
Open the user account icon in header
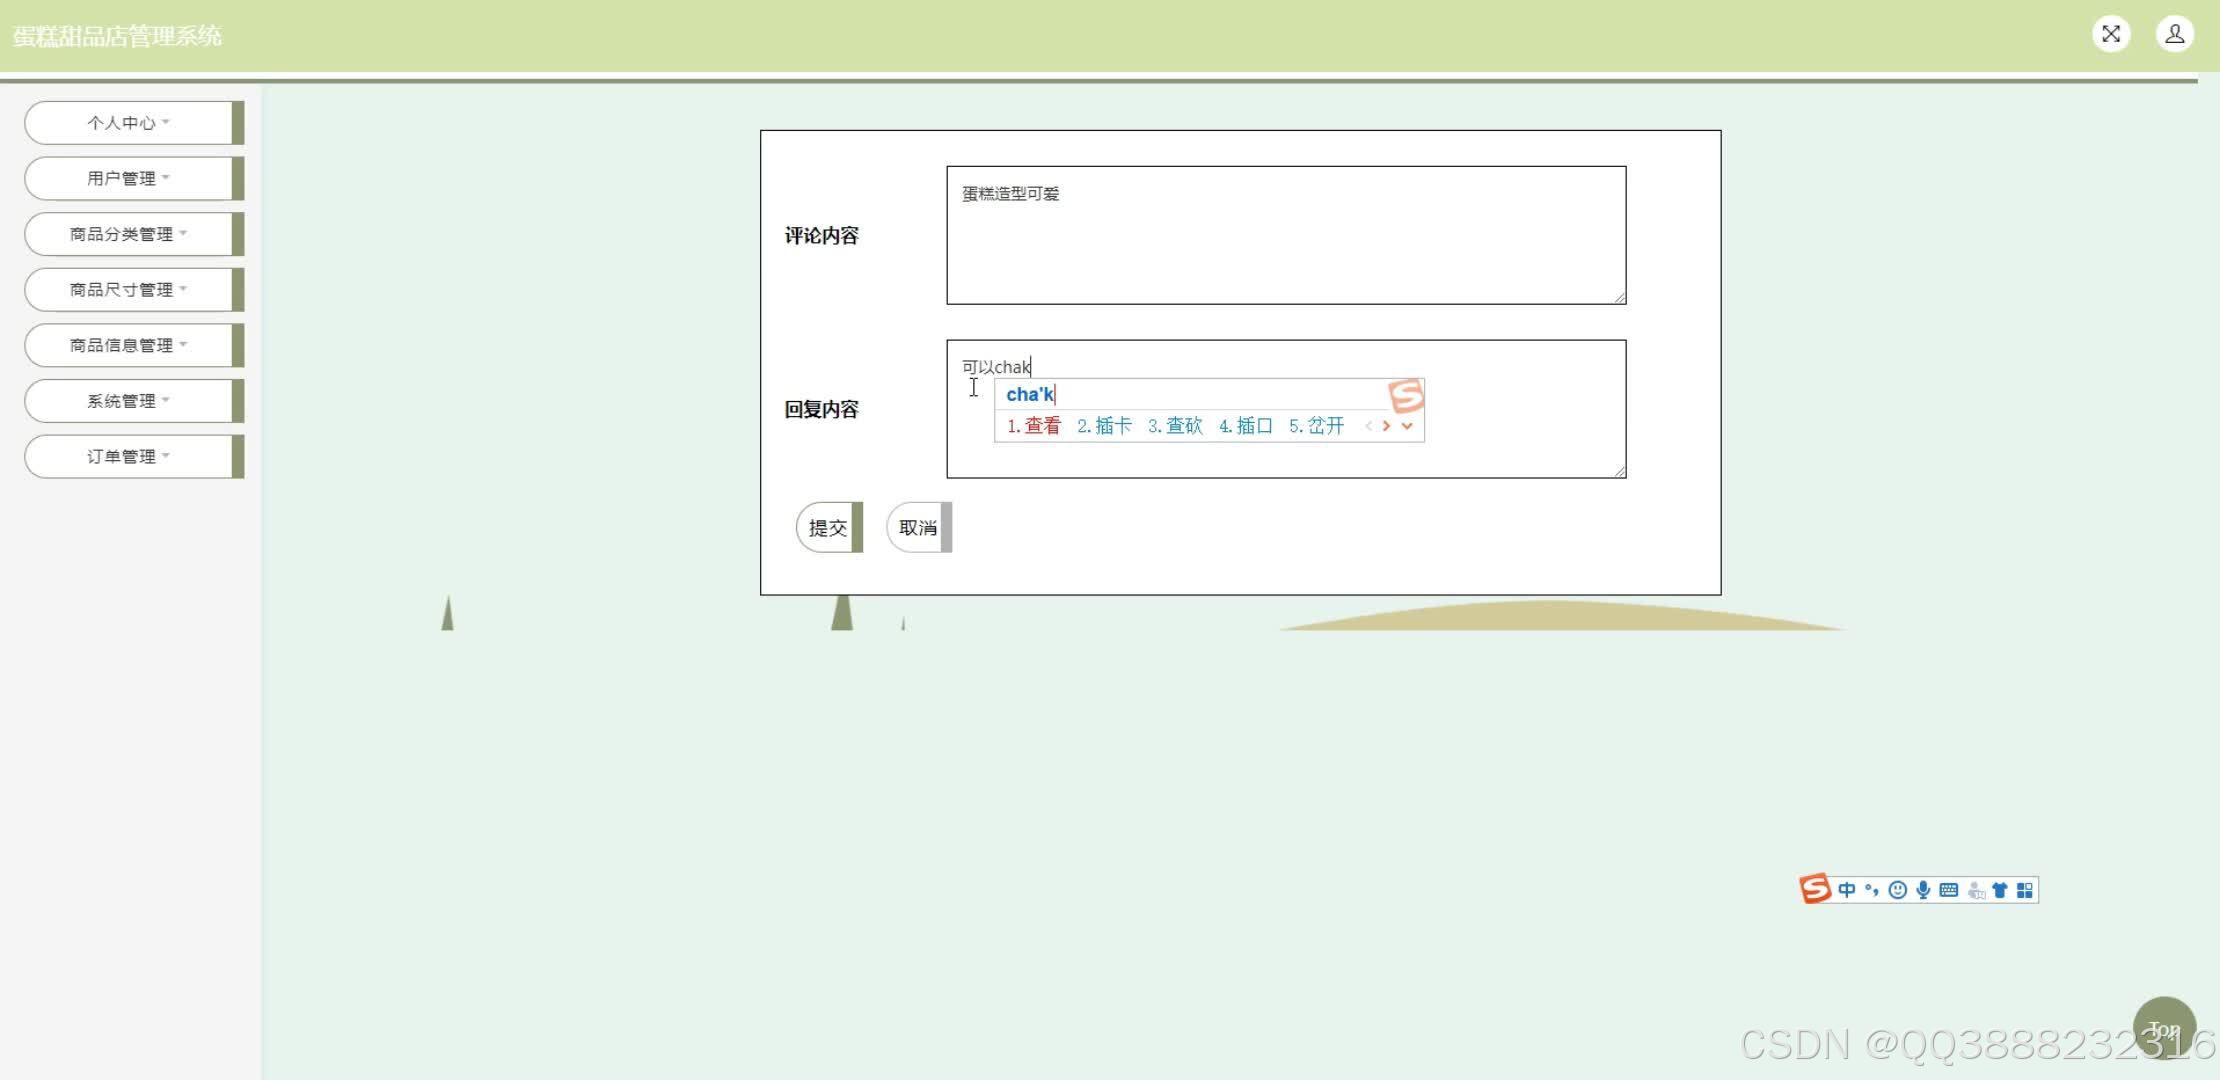pos(2174,34)
